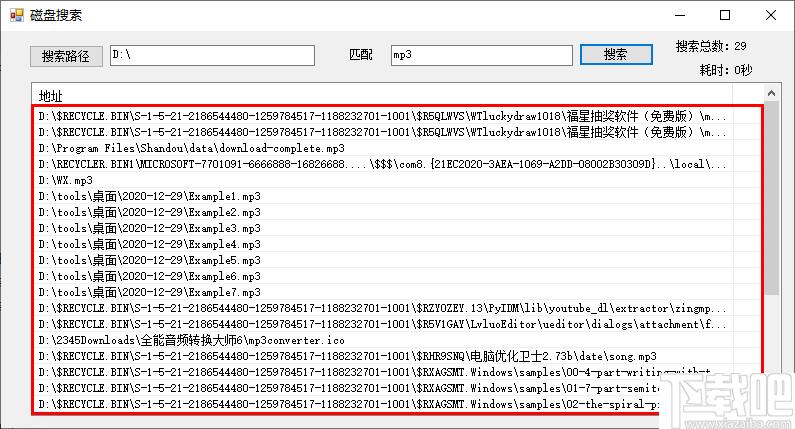Select the song.mp3 result row

pyautogui.click(x=383, y=356)
